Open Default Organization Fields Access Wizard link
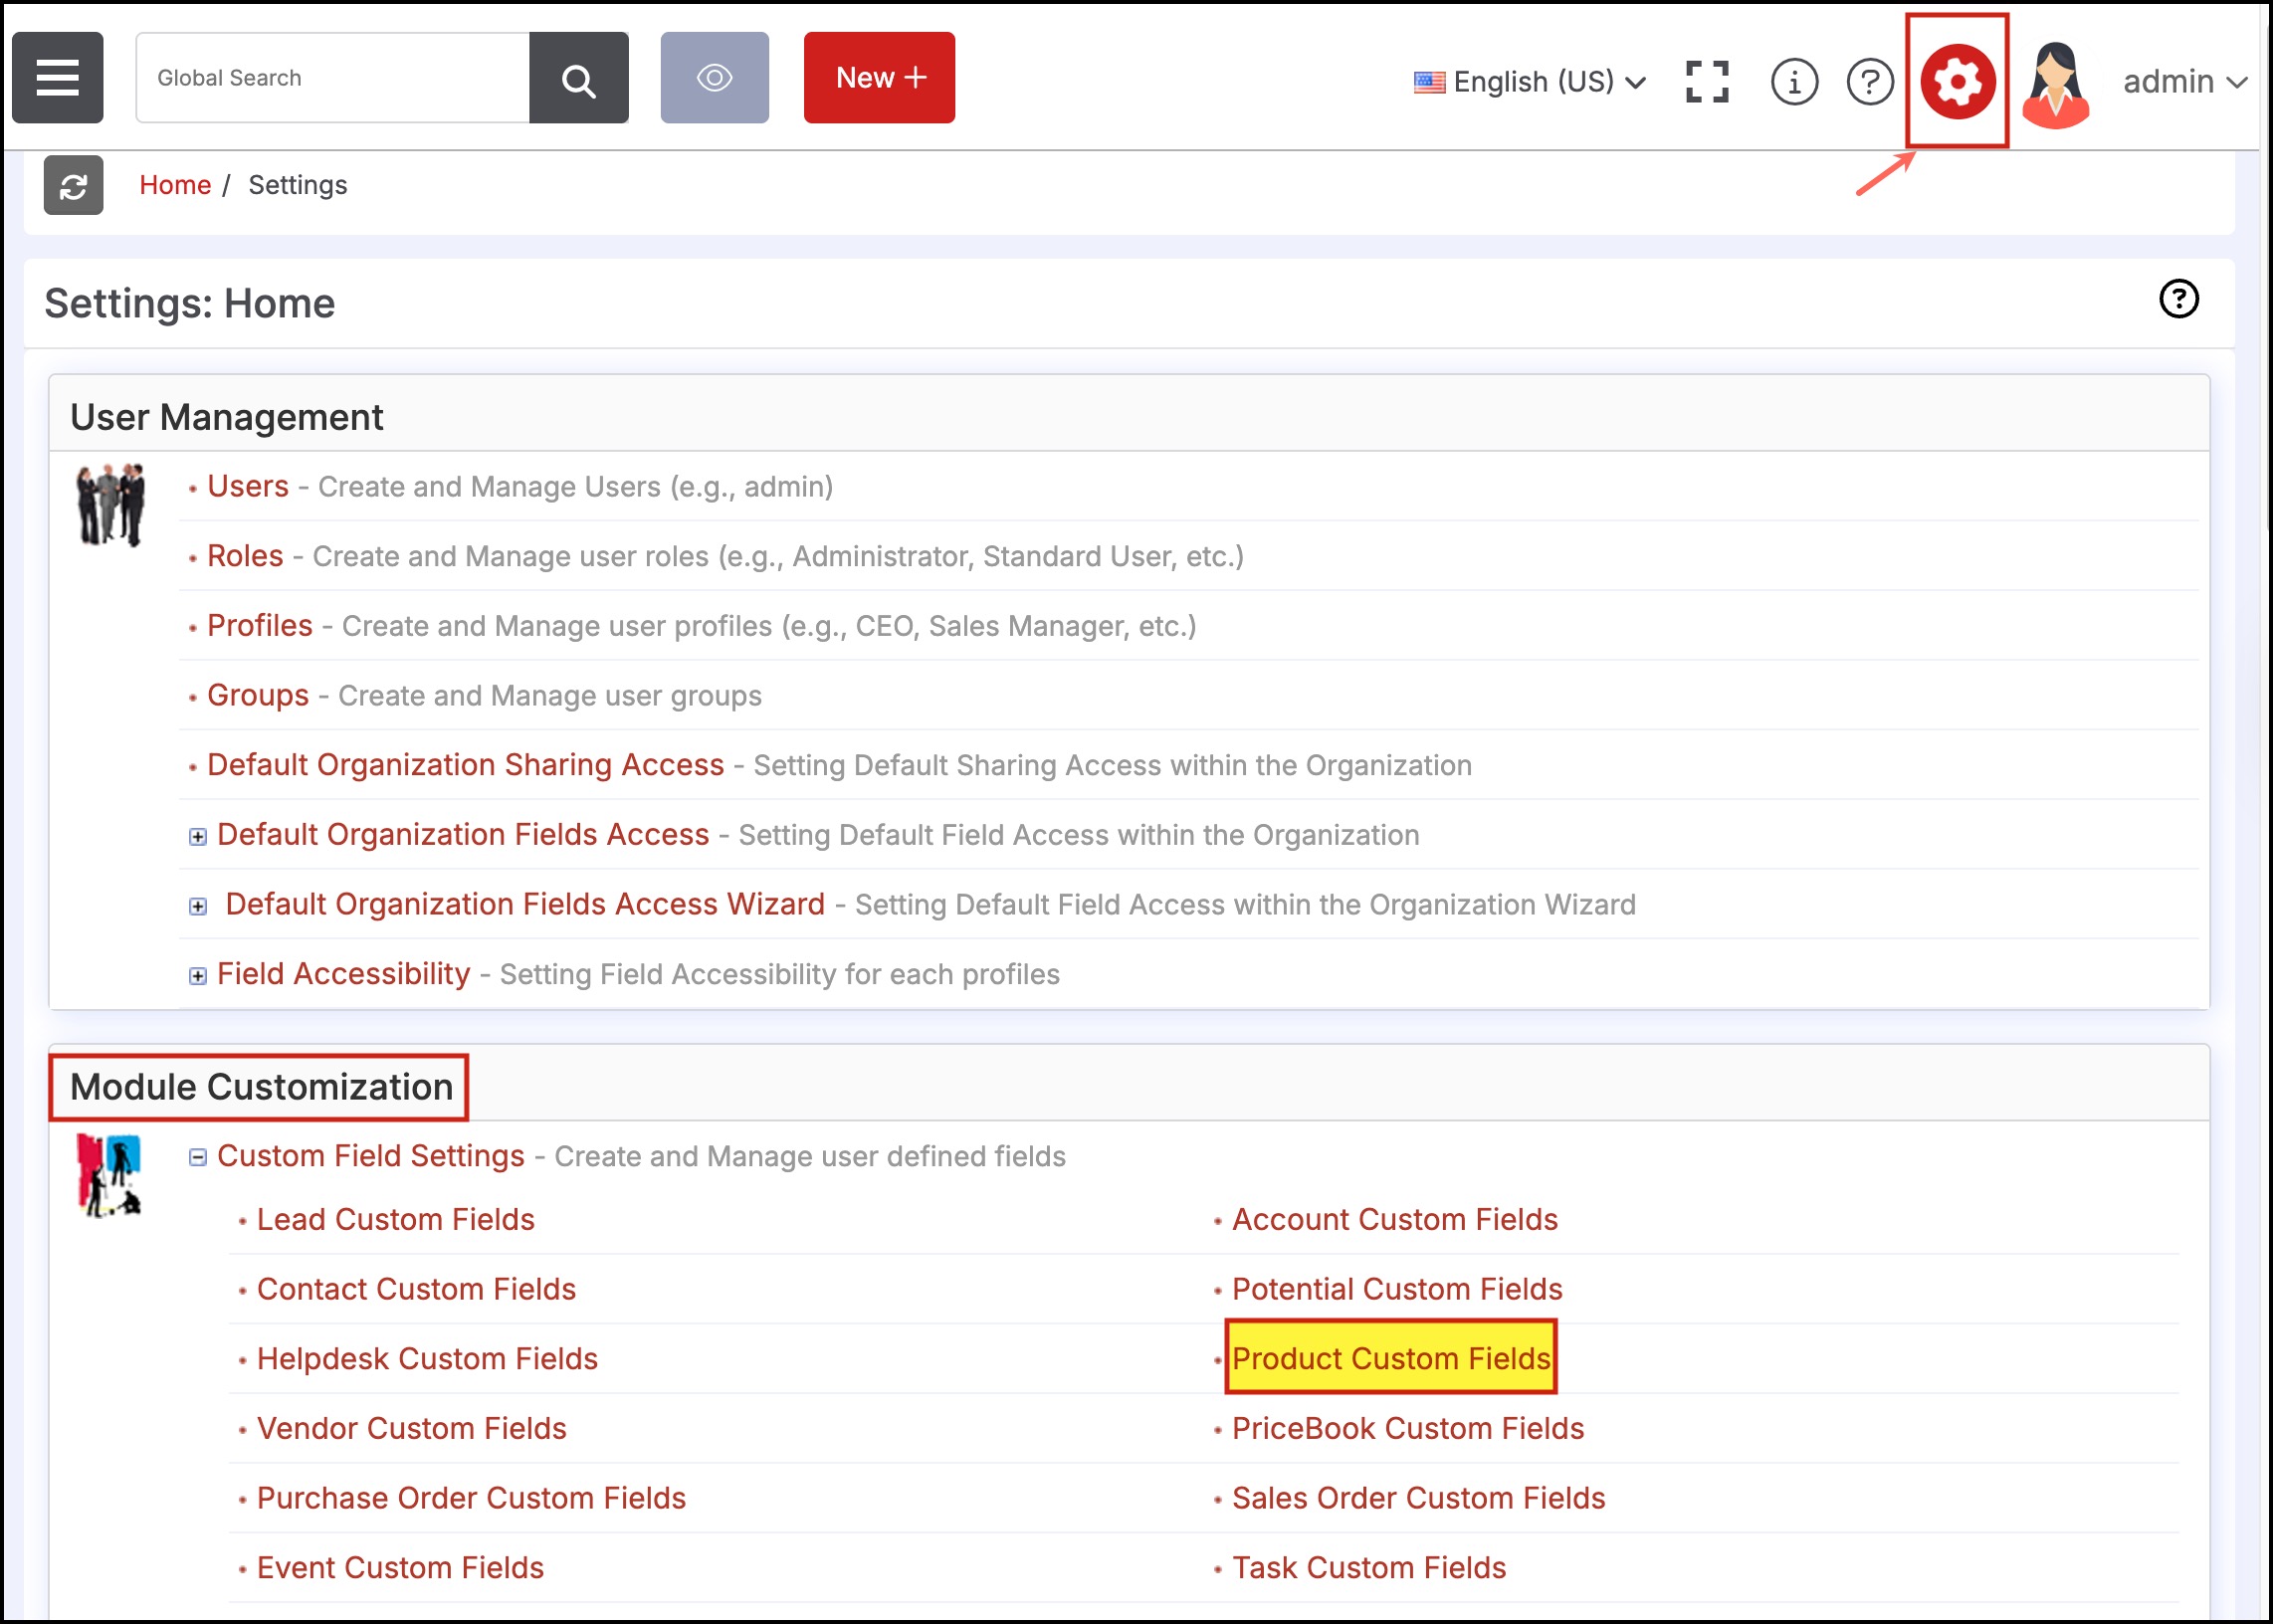2273x1624 pixels. pos(525,904)
